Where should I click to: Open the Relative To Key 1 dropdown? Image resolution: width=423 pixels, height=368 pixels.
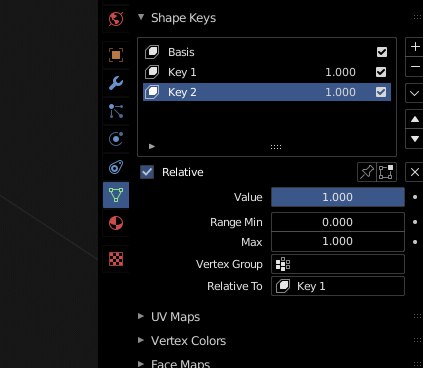point(338,286)
